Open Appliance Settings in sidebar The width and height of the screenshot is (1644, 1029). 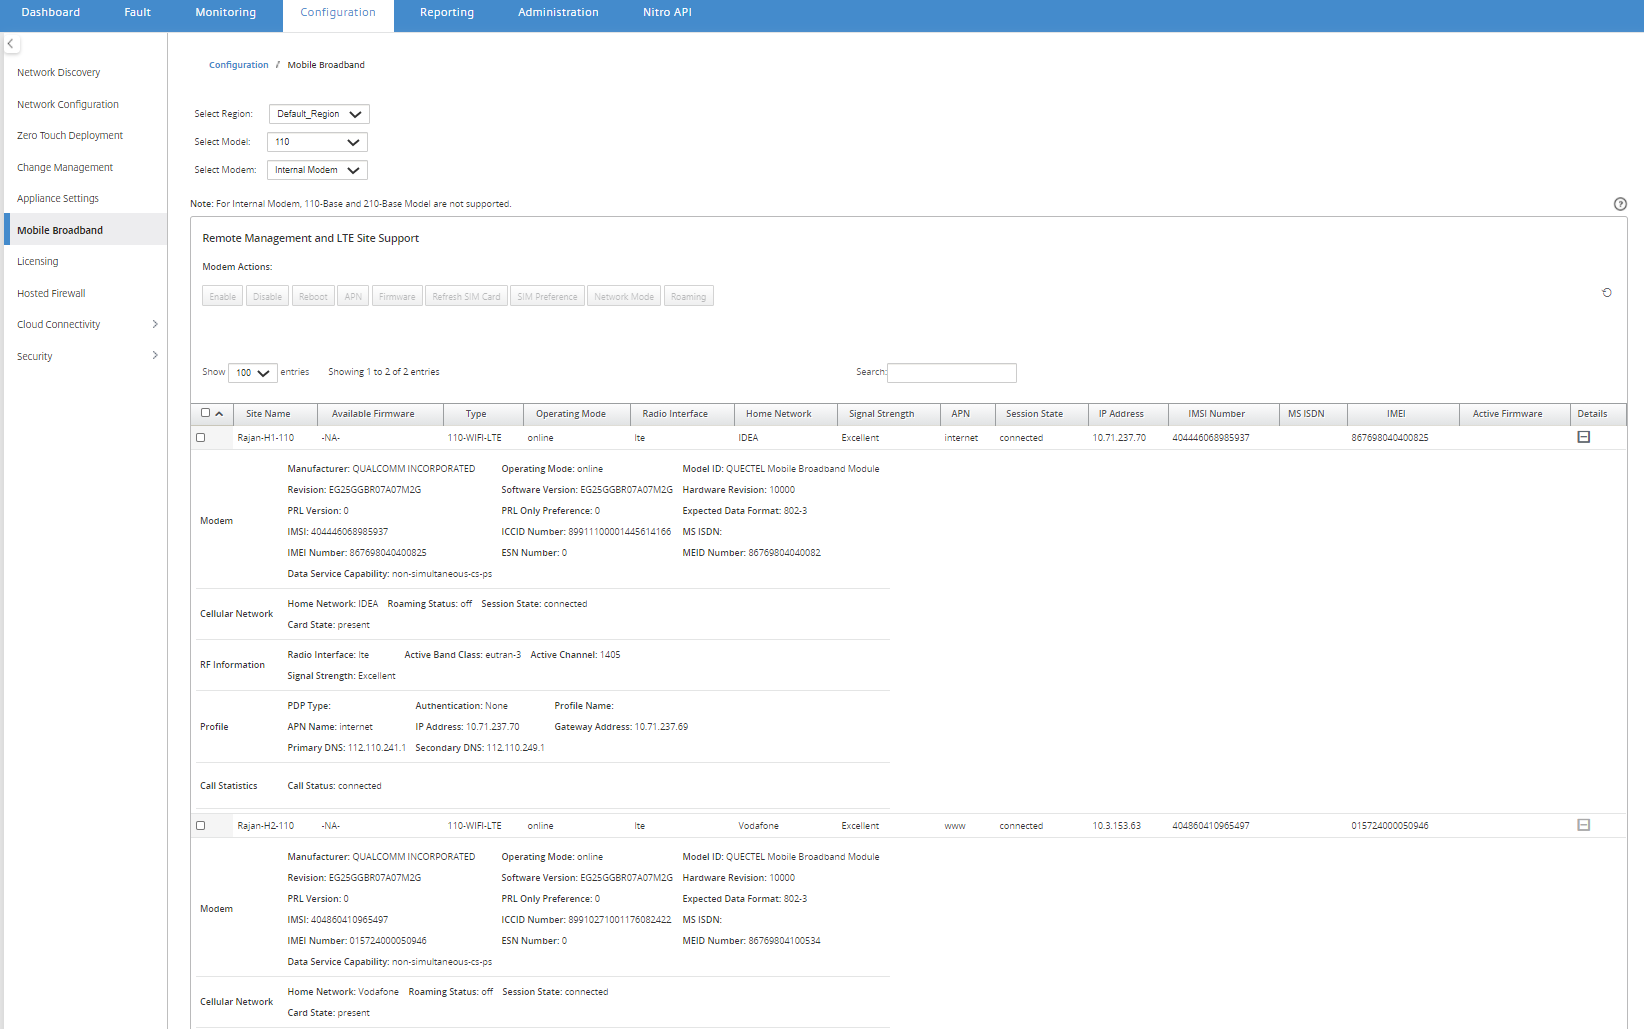click(58, 199)
